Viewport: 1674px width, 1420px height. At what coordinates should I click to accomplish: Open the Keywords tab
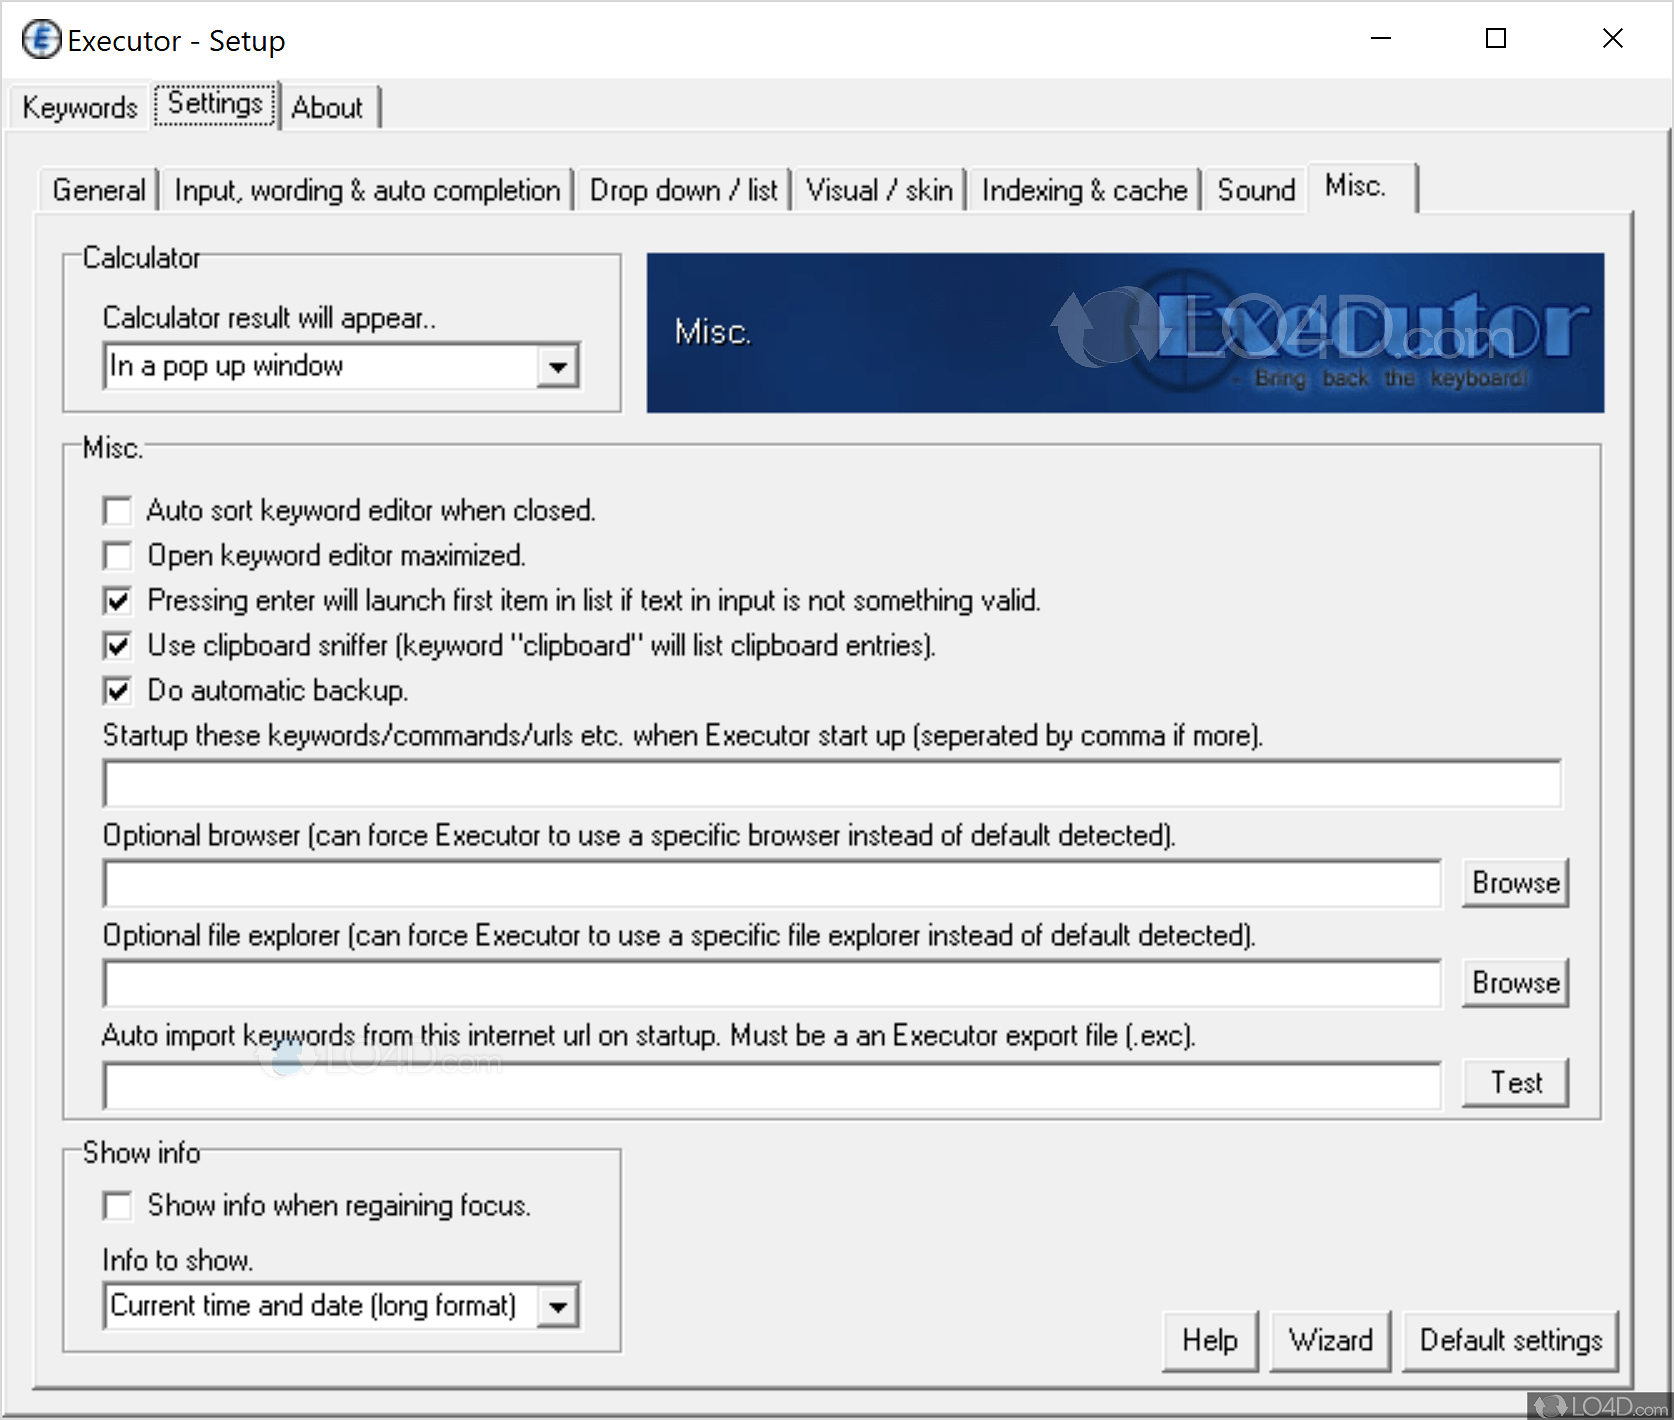80,107
